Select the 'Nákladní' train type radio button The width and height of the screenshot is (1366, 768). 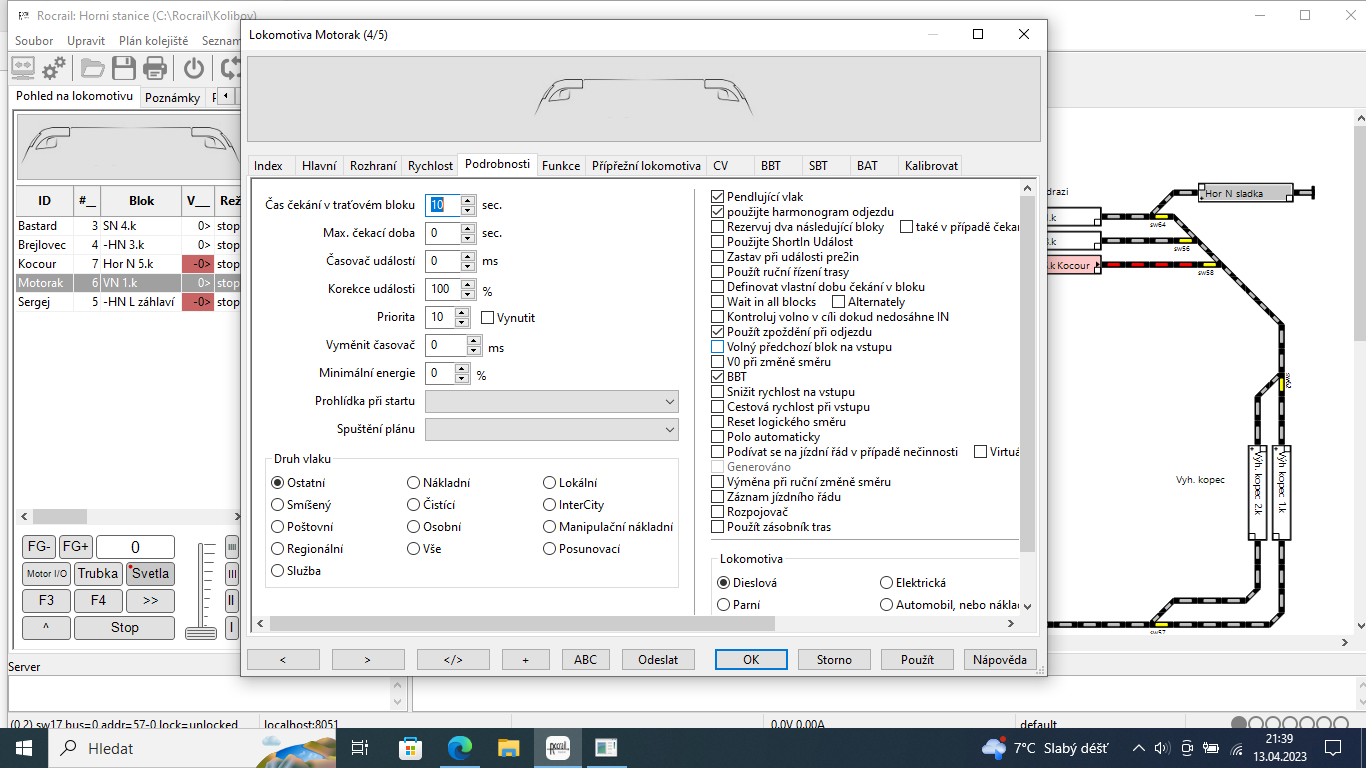tap(414, 483)
